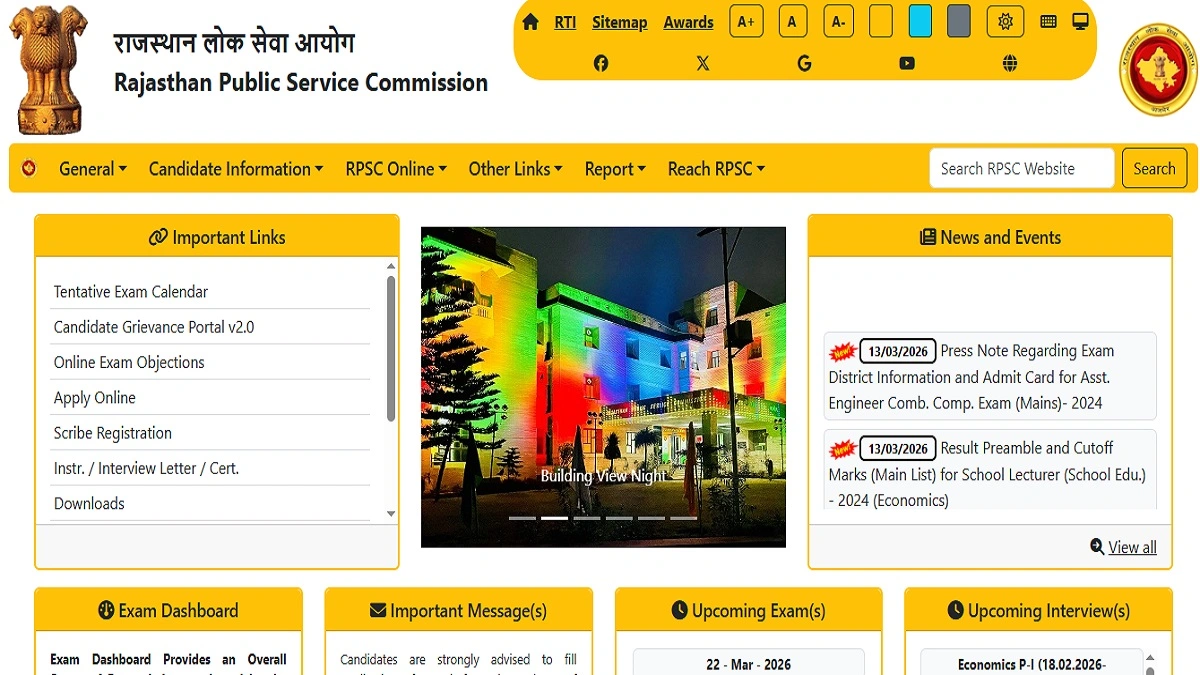Screen dimensions: 1200x675
Task: Open View all under News and Events
Action: pos(1132,547)
